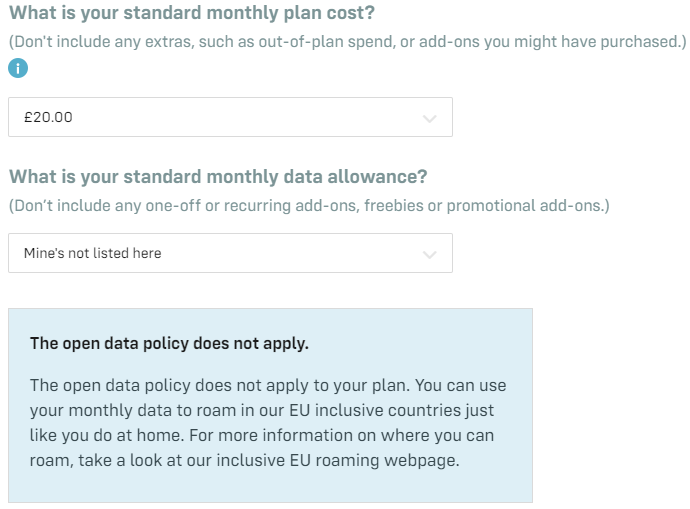The image size is (690, 509).
Task: Click the chevron arrow beside £20.00
Action: coord(429,118)
